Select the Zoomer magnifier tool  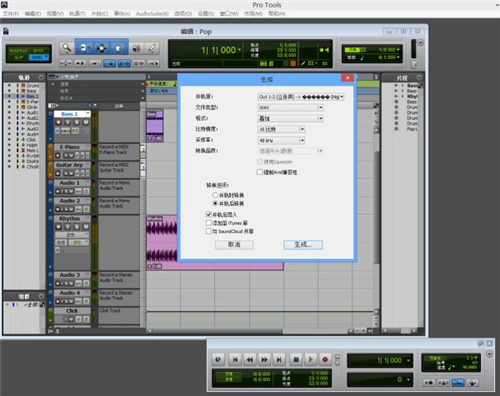[67, 48]
